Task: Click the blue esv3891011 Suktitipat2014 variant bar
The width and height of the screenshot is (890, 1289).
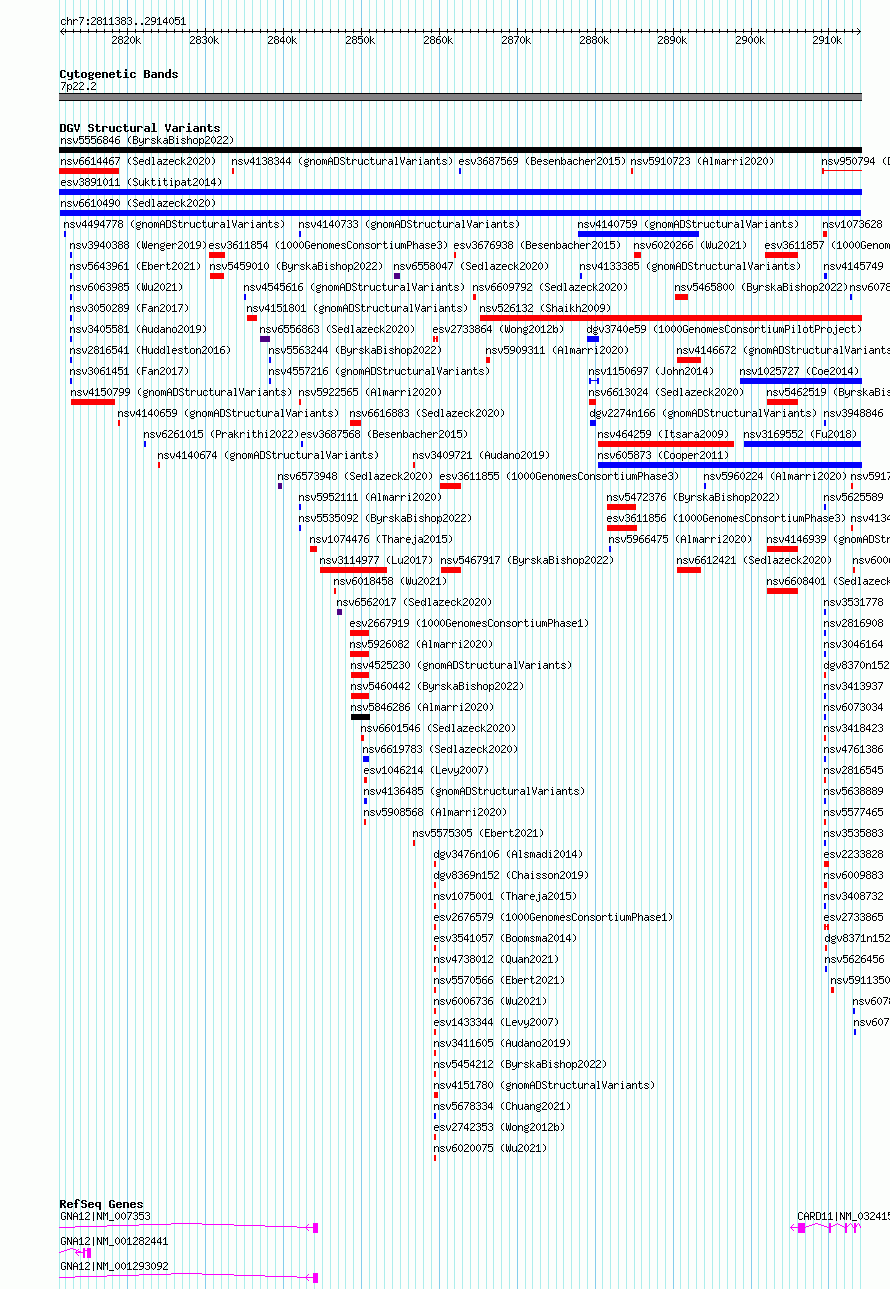Action: (460, 192)
